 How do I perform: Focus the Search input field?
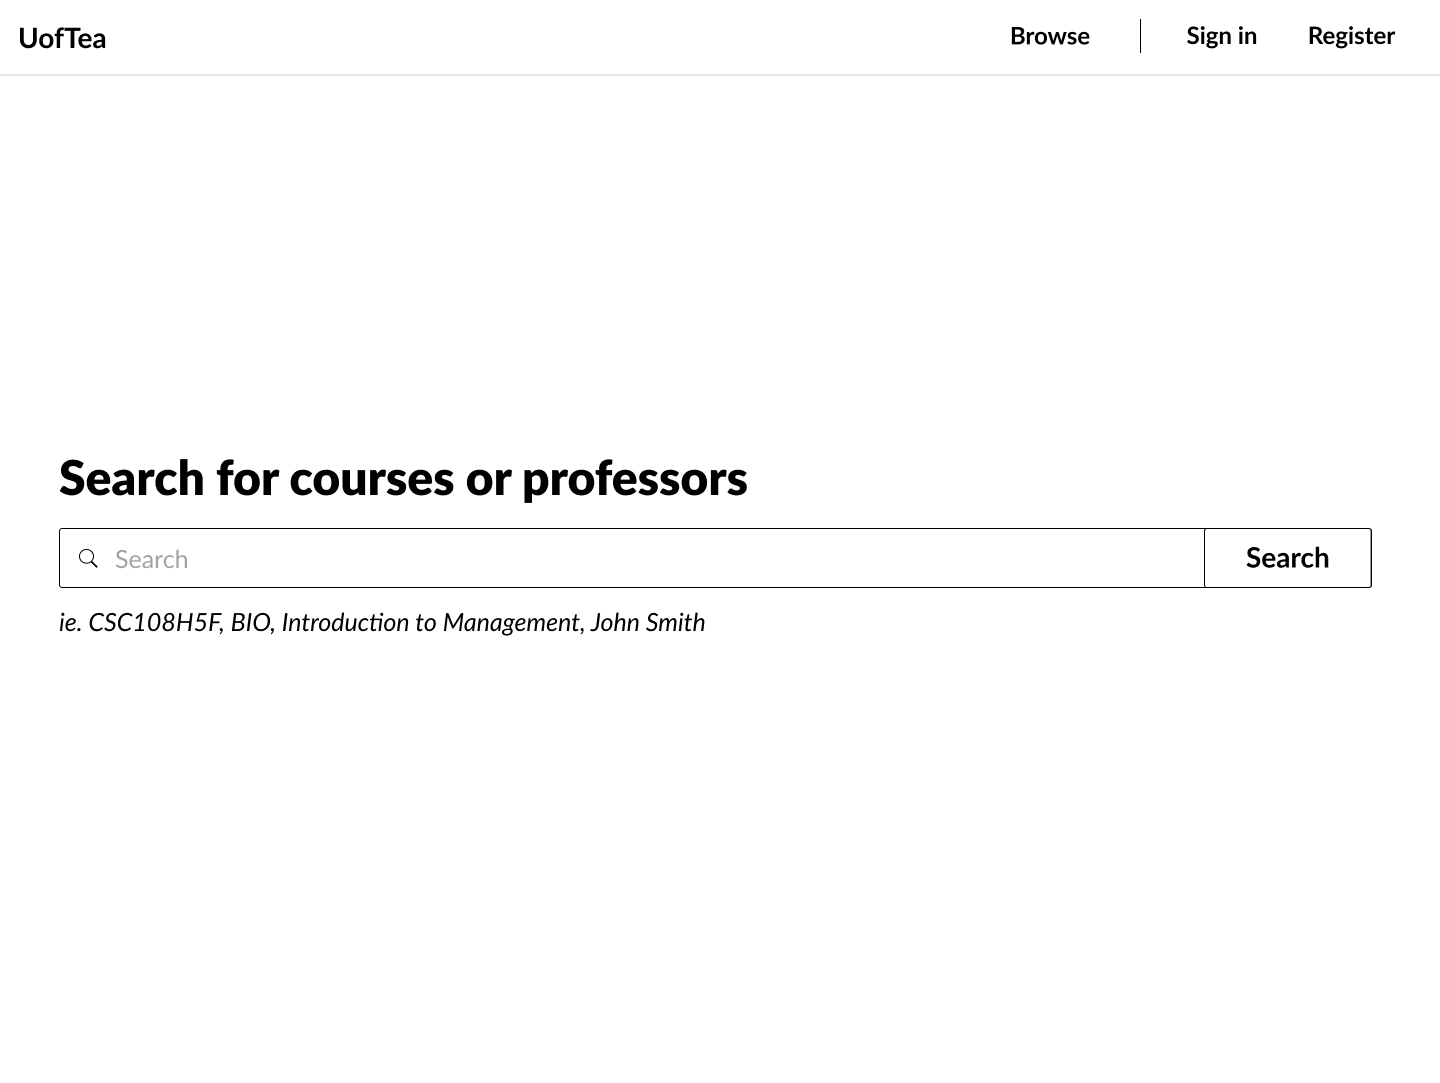pos(632,558)
